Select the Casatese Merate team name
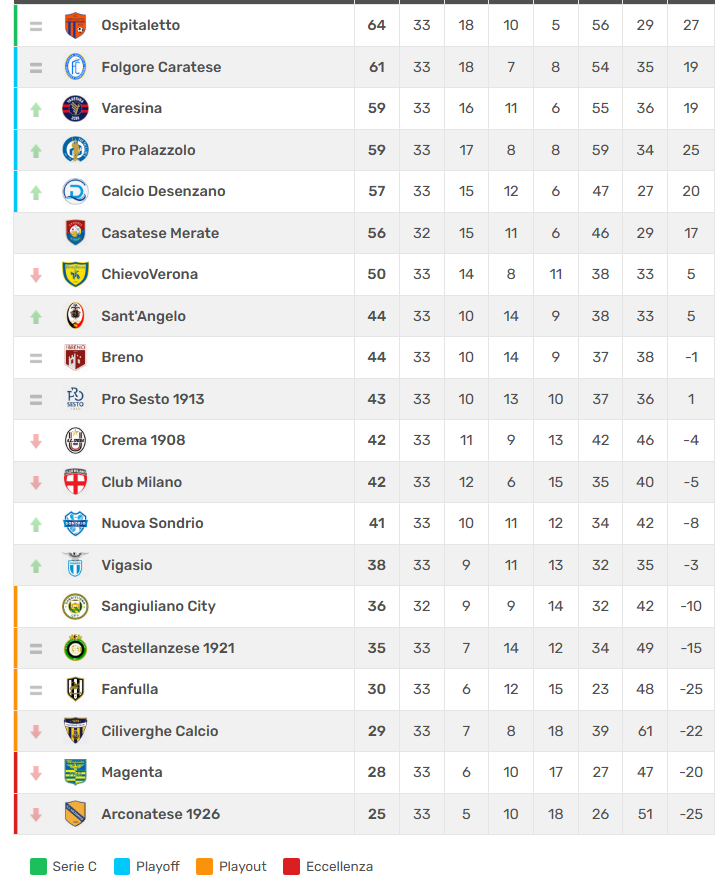This screenshot has height=887, width=723. pos(160,233)
